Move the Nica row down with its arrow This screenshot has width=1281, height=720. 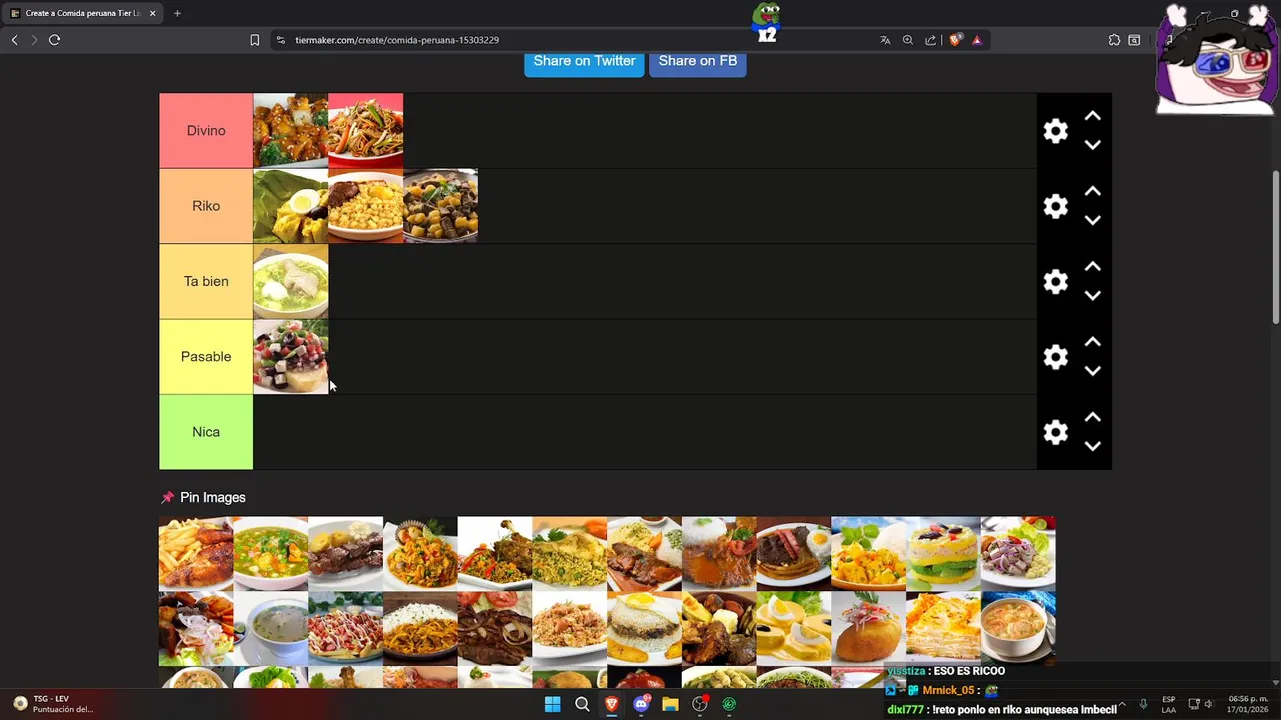click(1093, 446)
